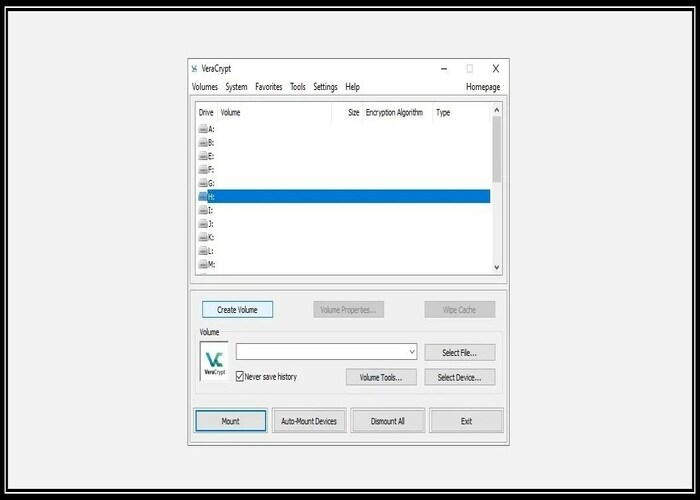Click the Dismount All button

(388, 421)
